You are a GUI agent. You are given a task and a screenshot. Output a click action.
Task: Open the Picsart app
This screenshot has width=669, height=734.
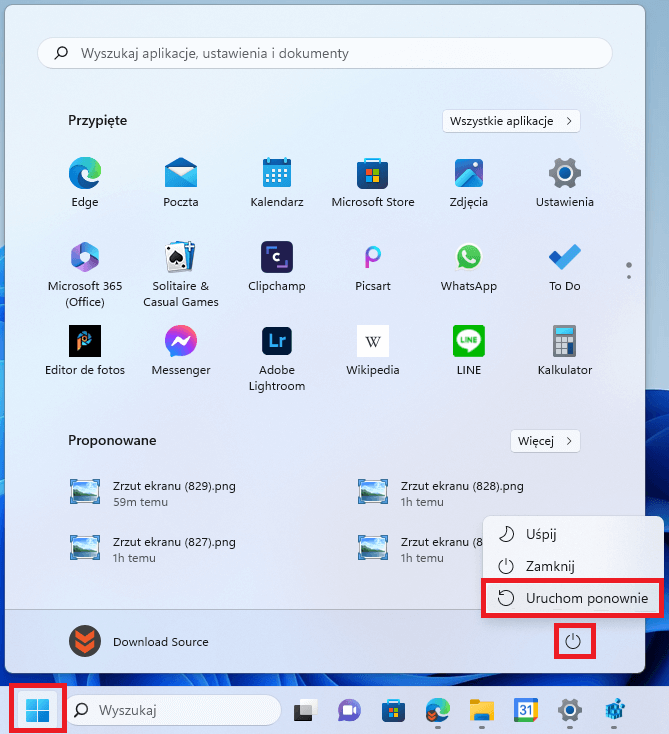[373, 267]
